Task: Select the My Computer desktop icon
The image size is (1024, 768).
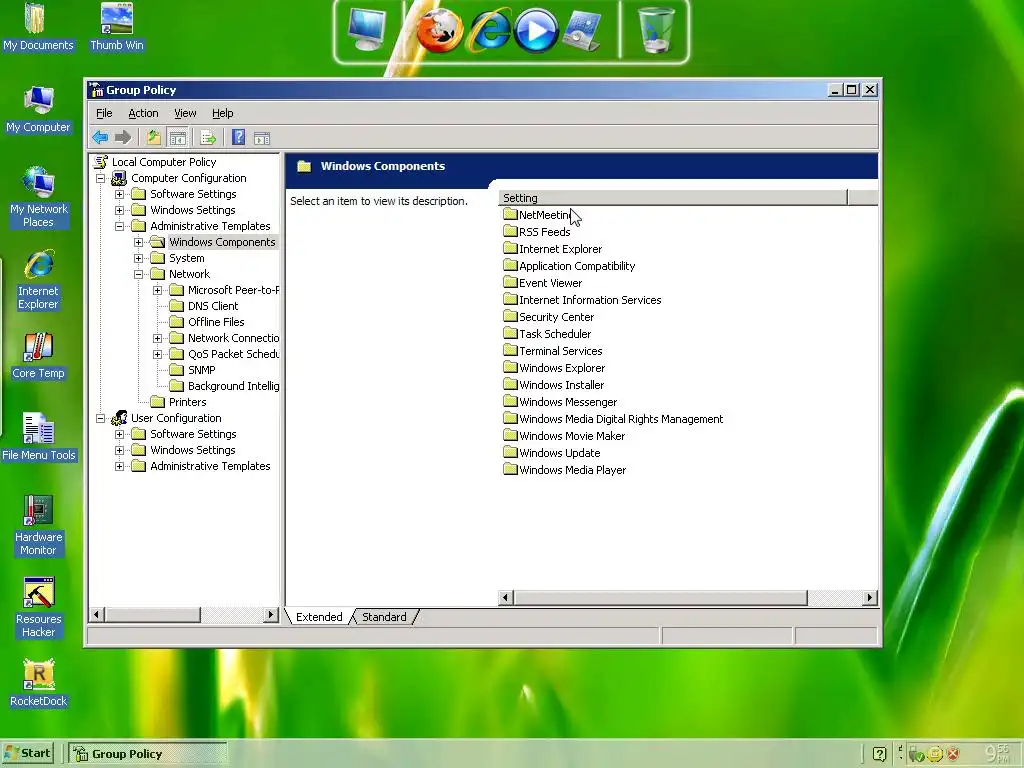Action: (x=38, y=109)
